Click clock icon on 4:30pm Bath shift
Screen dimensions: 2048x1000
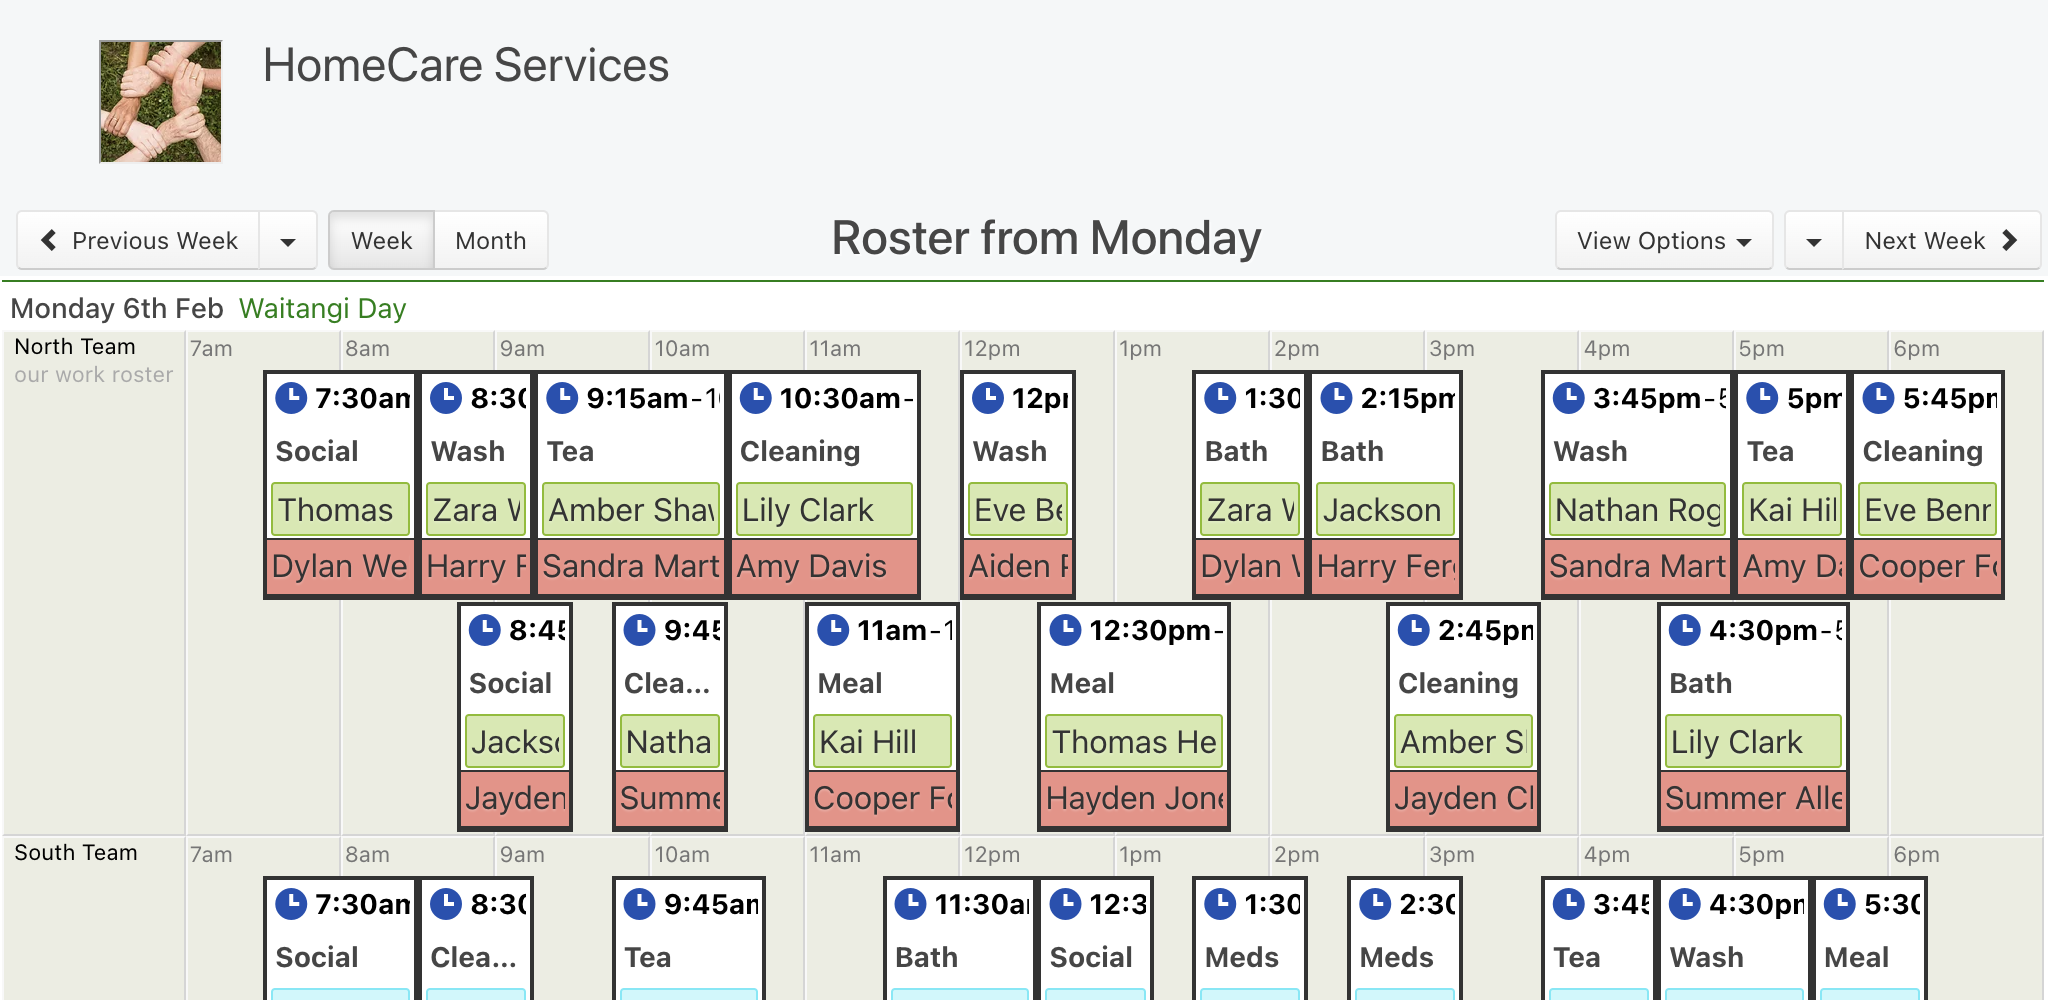click(x=1685, y=629)
